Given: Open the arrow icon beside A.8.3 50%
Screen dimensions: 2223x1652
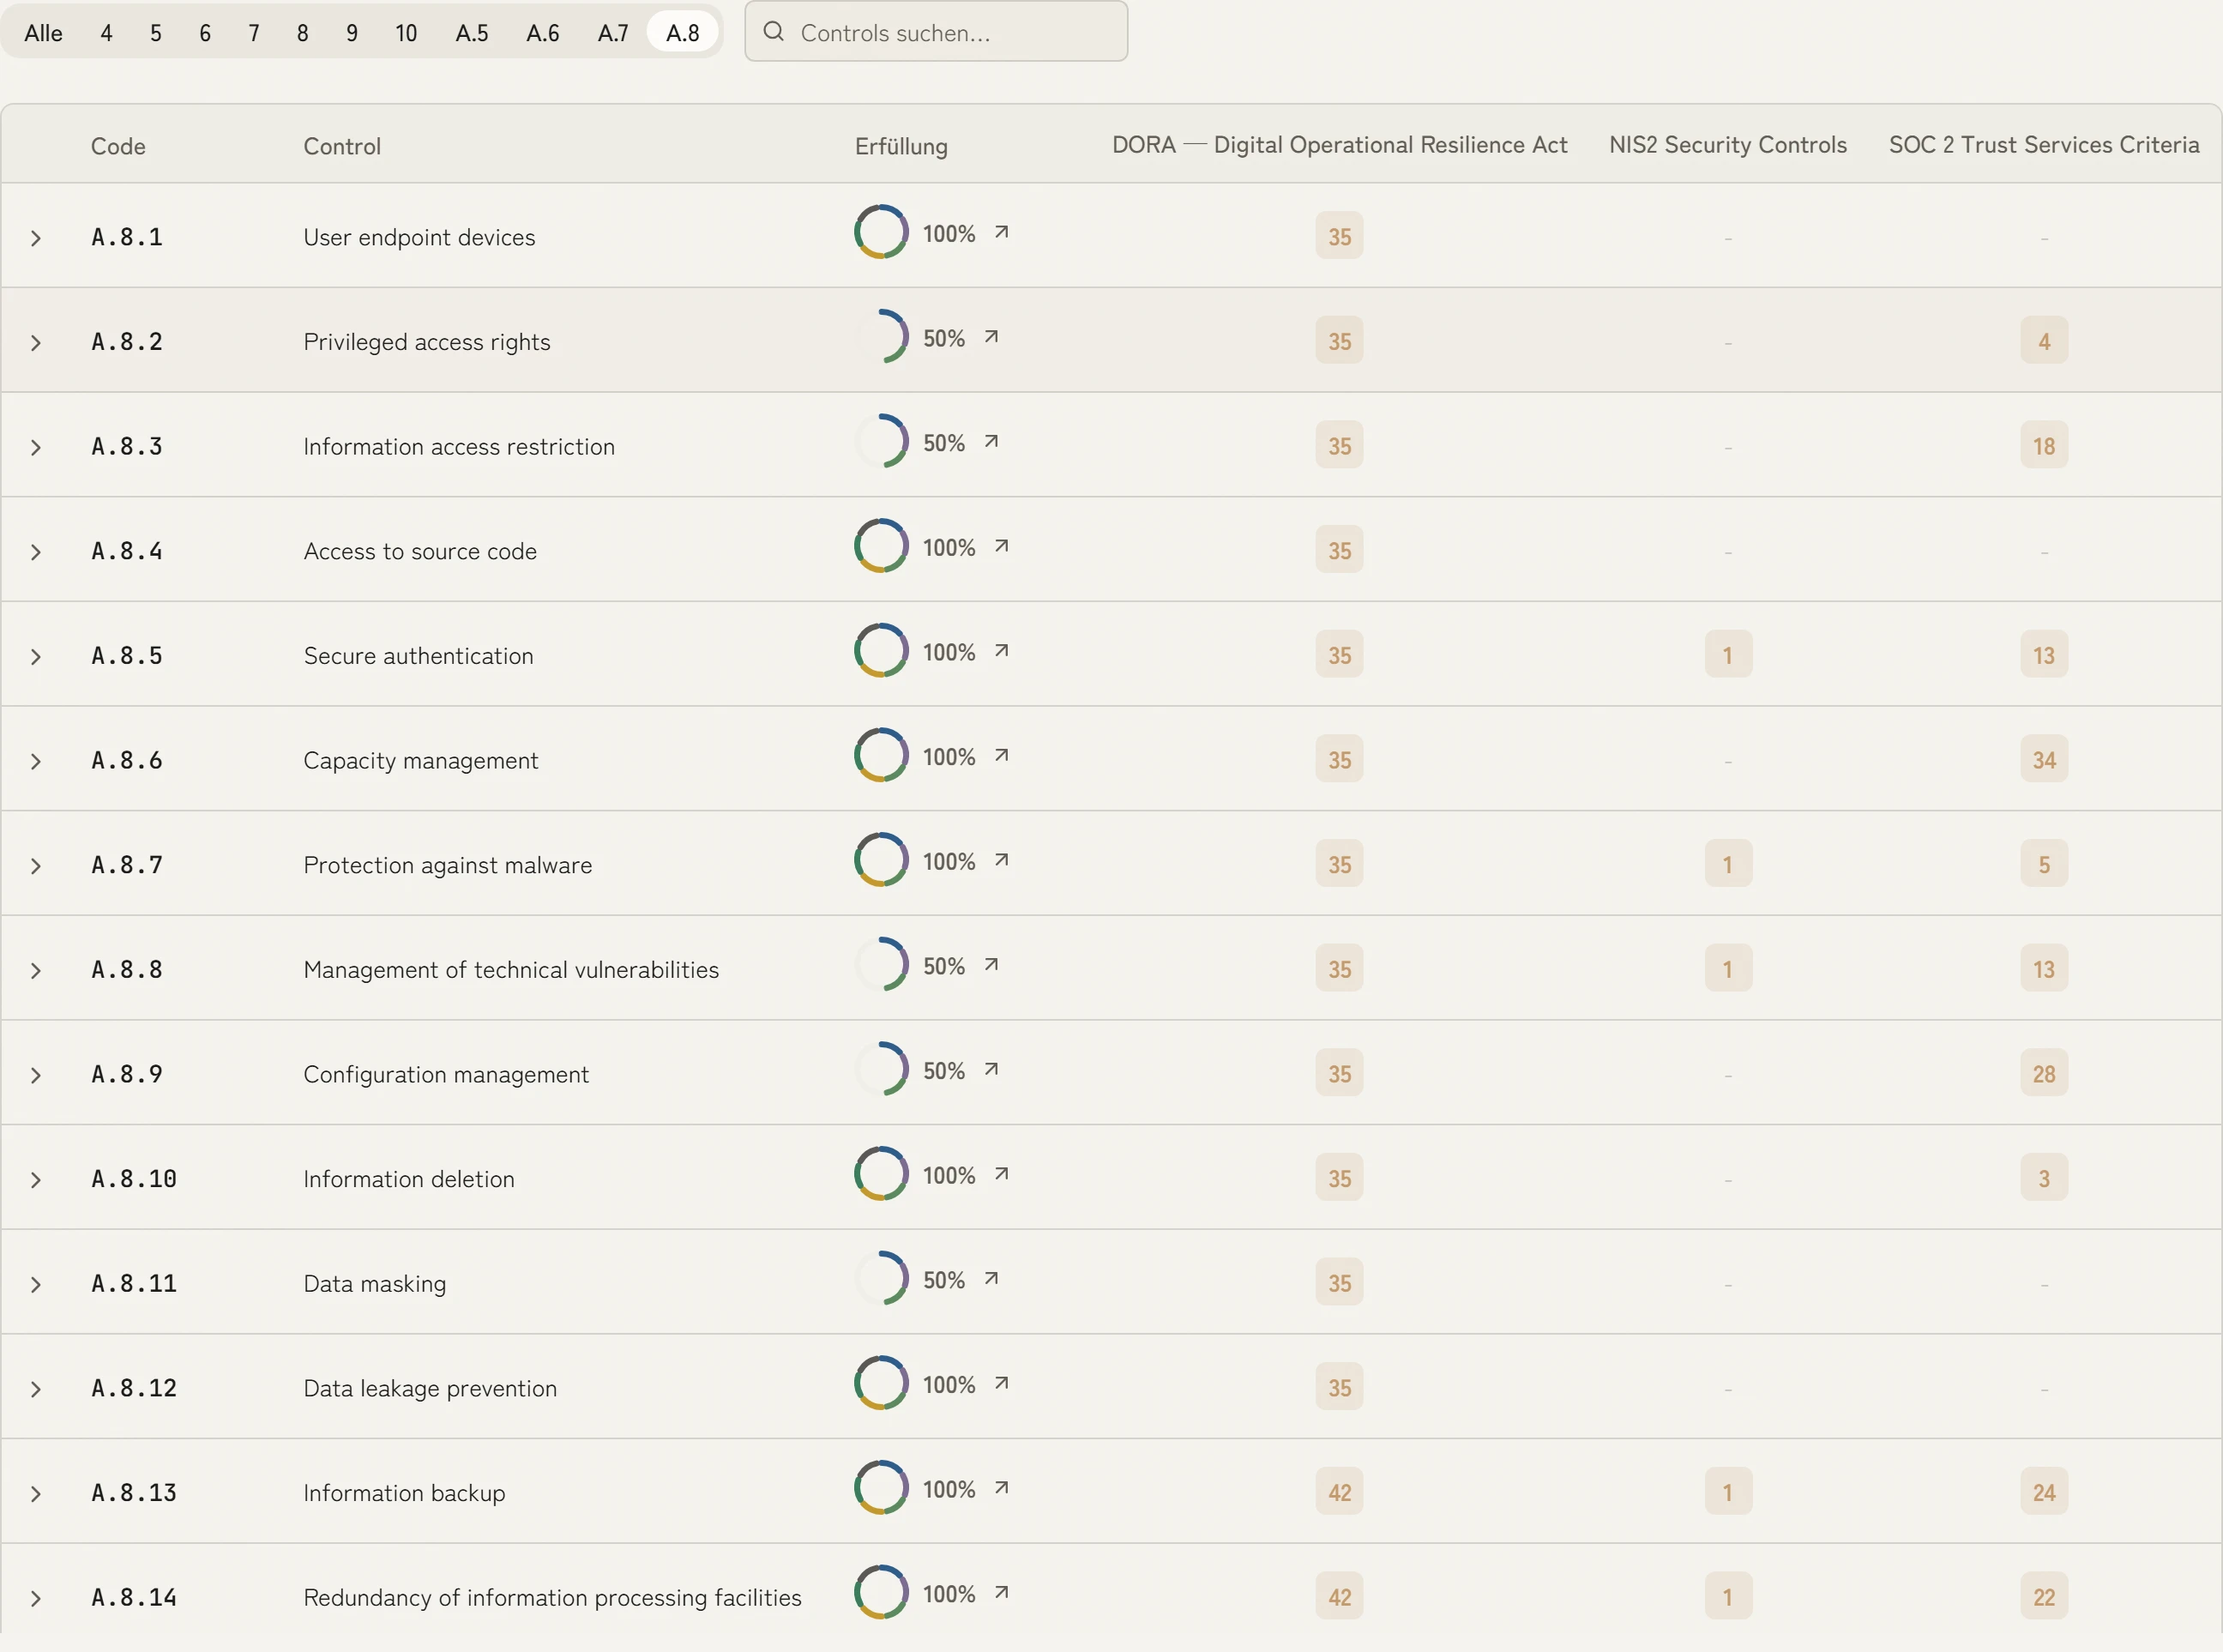Looking at the screenshot, I should click(x=991, y=441).
